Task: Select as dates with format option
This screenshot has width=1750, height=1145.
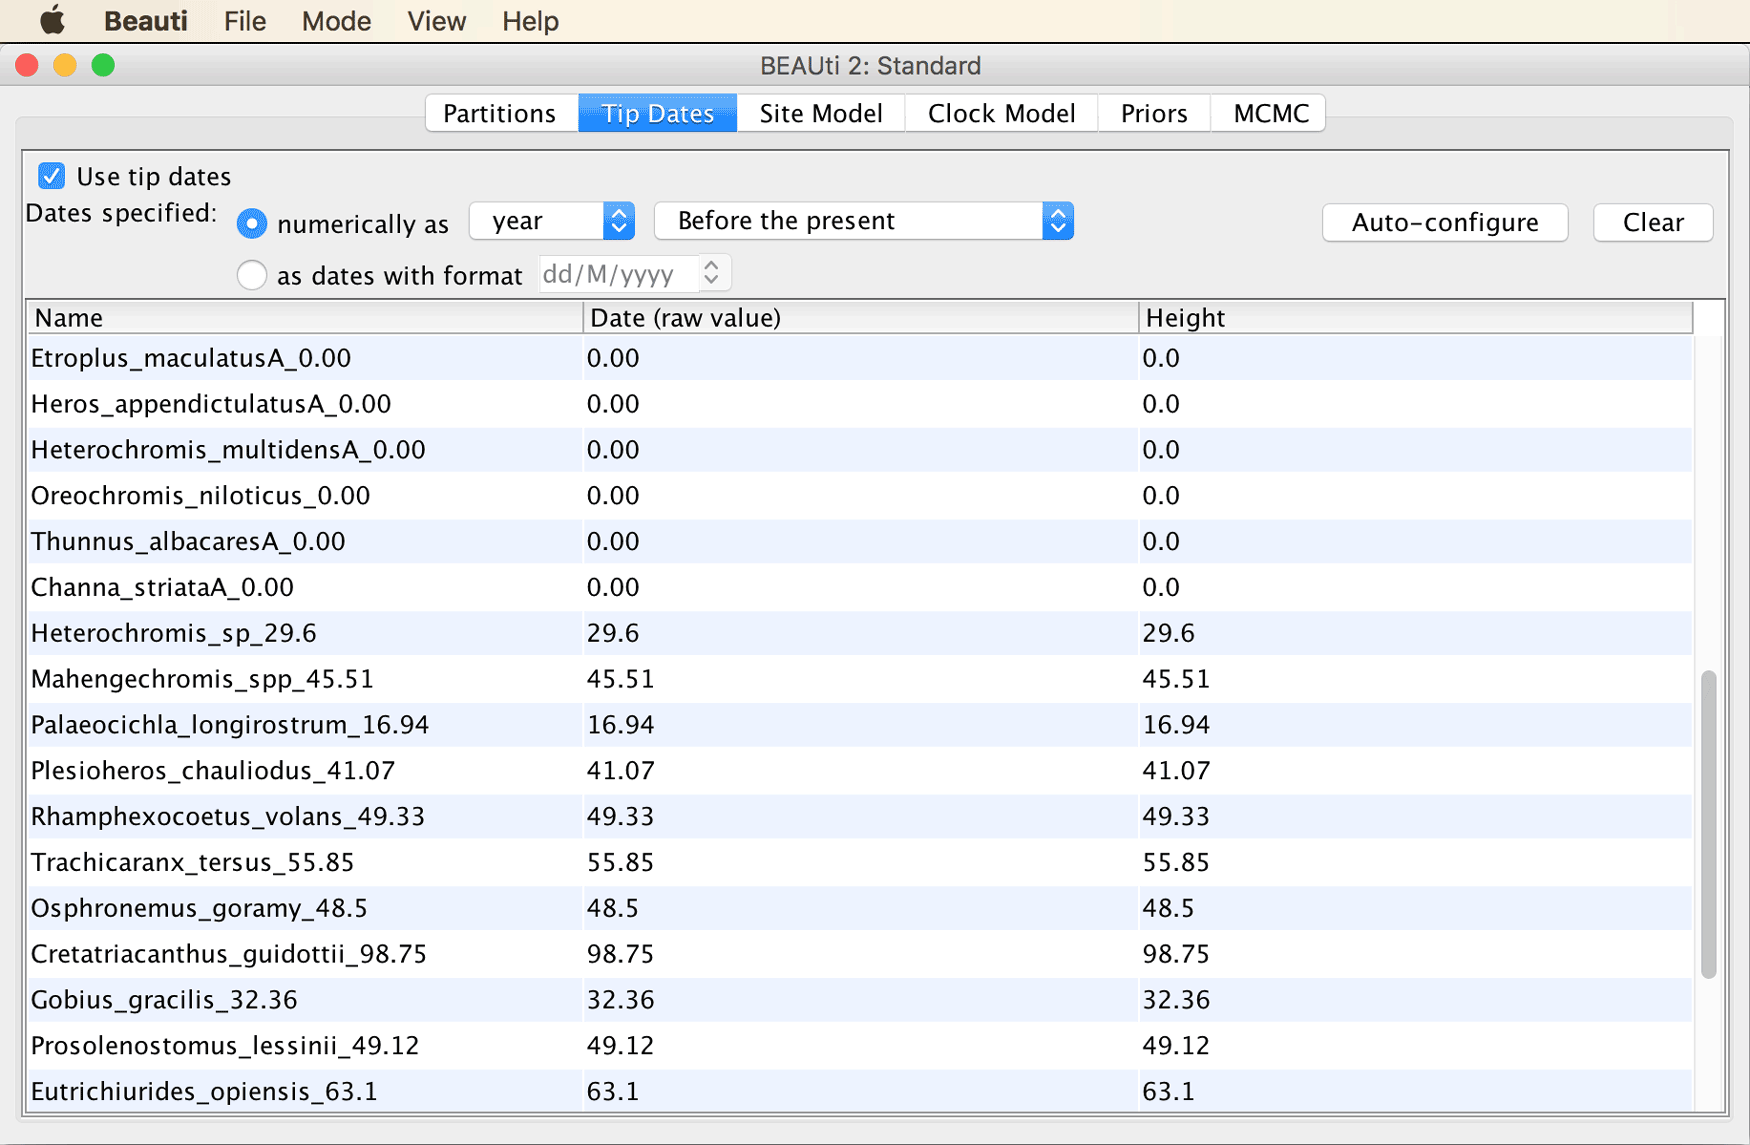Action: [251, 274]
